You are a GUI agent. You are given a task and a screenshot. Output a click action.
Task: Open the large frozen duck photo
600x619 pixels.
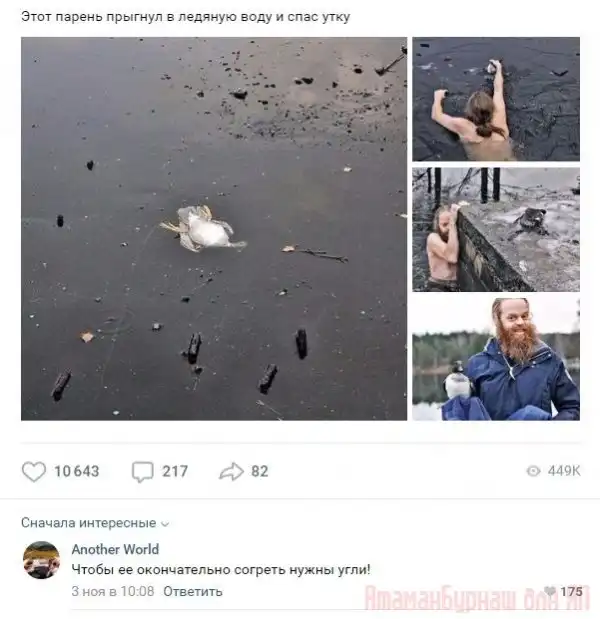[x=214, y=229]
